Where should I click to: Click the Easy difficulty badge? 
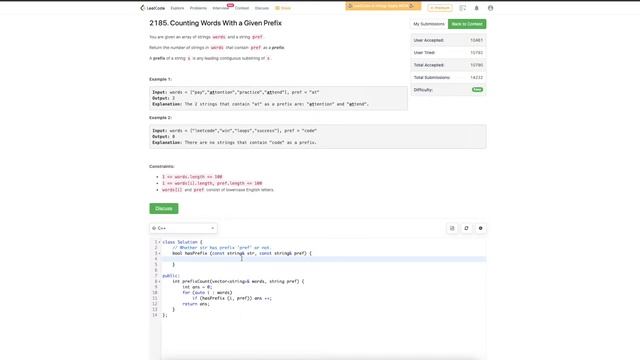[477, 89]
